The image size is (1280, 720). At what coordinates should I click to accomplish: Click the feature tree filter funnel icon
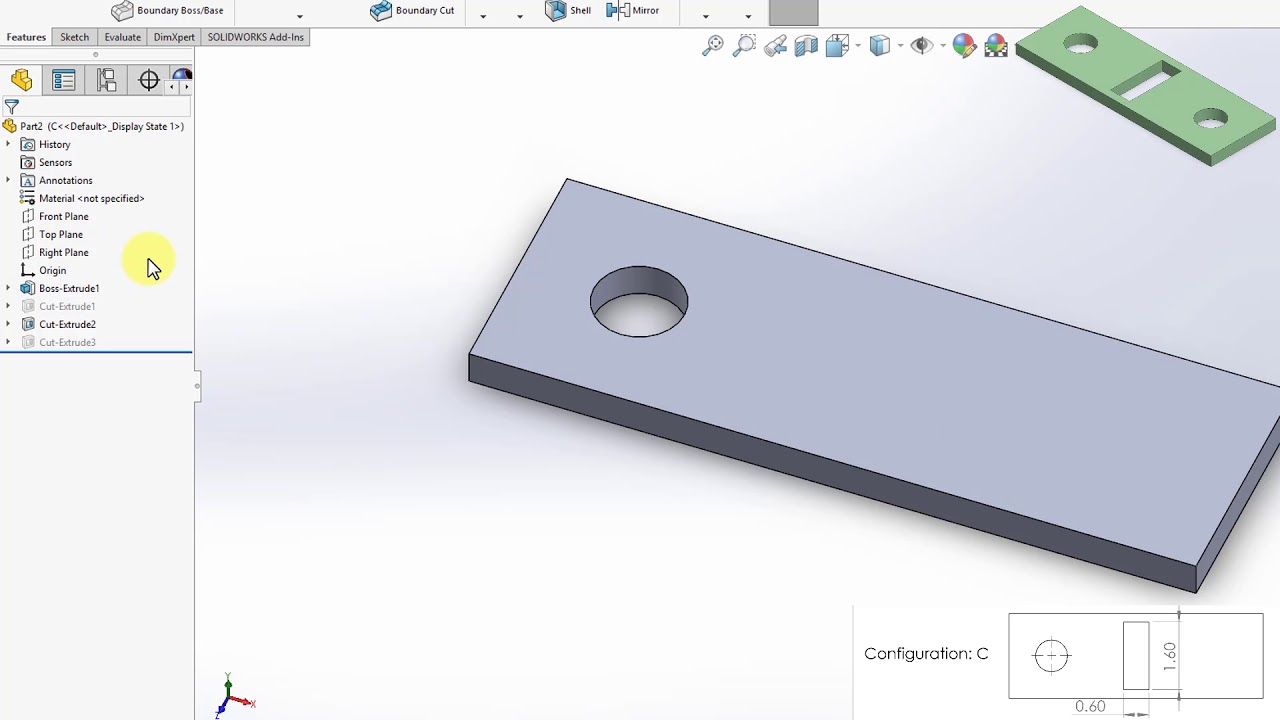point(12,107)
